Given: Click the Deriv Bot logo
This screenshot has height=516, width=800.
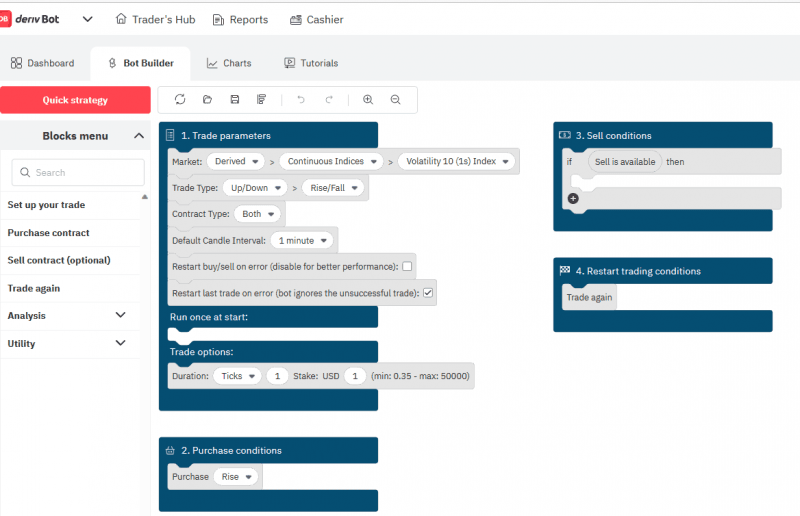Looking at the screenshot, I should [30, 19].
